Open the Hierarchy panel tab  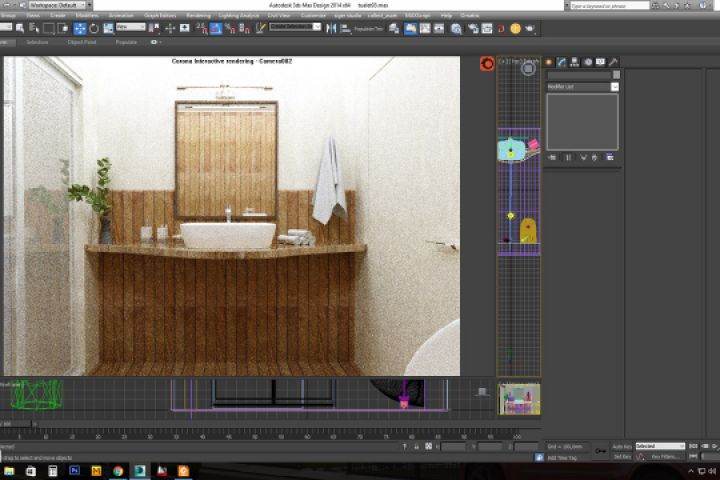pyautogui.click(x=575, y=63)
